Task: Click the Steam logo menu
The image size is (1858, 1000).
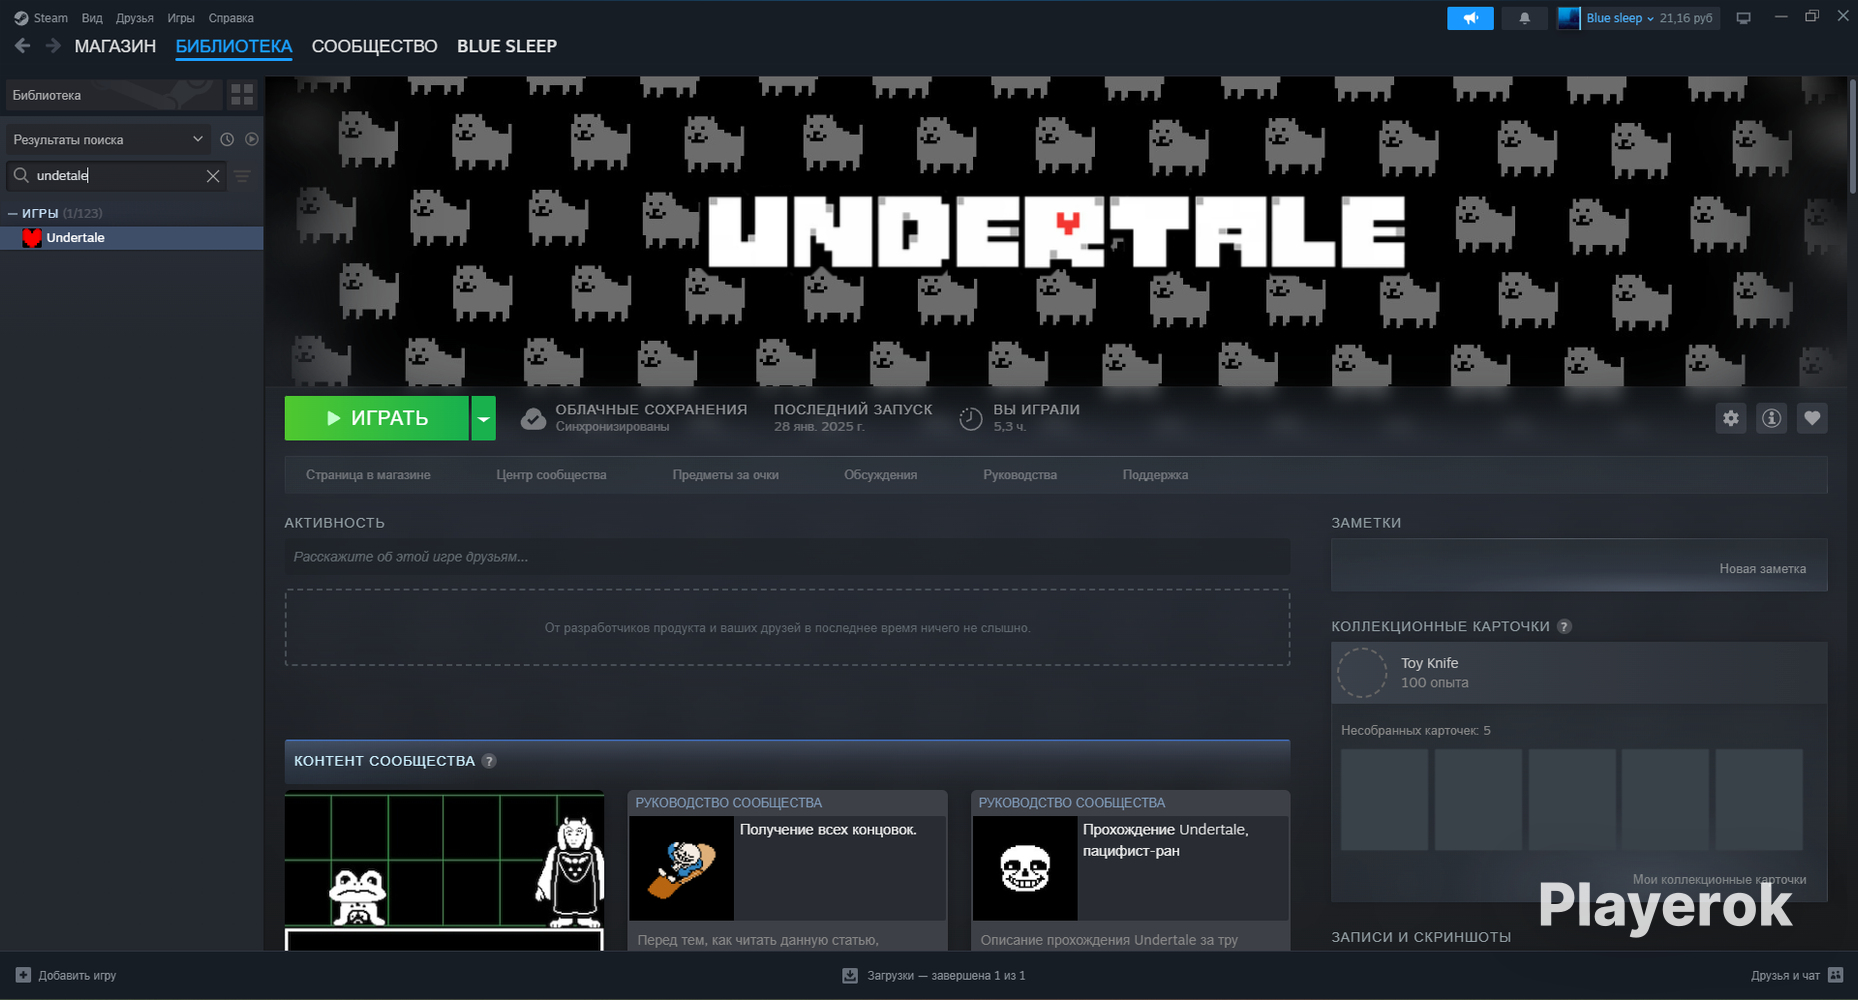Action: [41, 18]
